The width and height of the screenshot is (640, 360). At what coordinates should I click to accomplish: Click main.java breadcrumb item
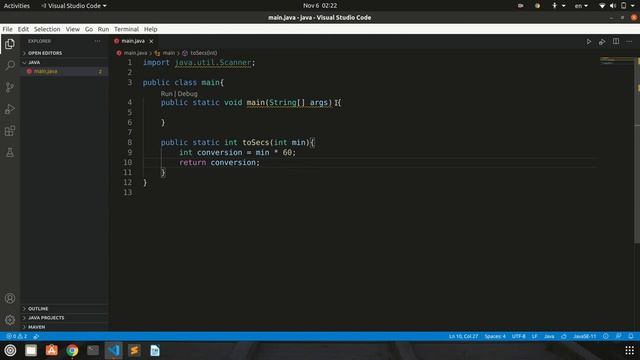tap(135, 53)
